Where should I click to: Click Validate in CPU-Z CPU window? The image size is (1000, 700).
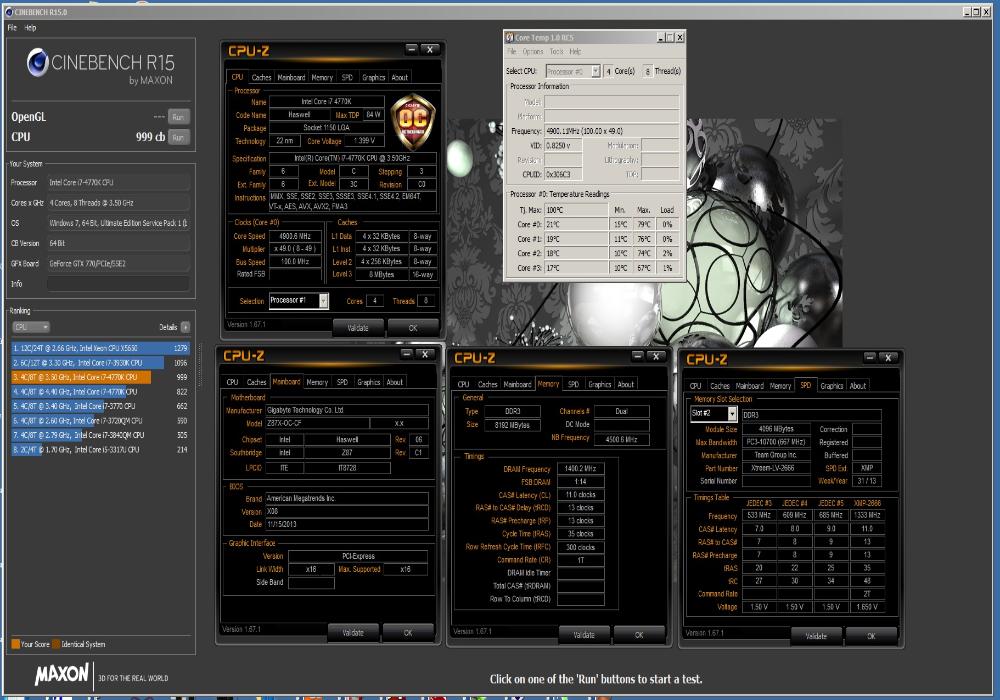tap(358, 328)
